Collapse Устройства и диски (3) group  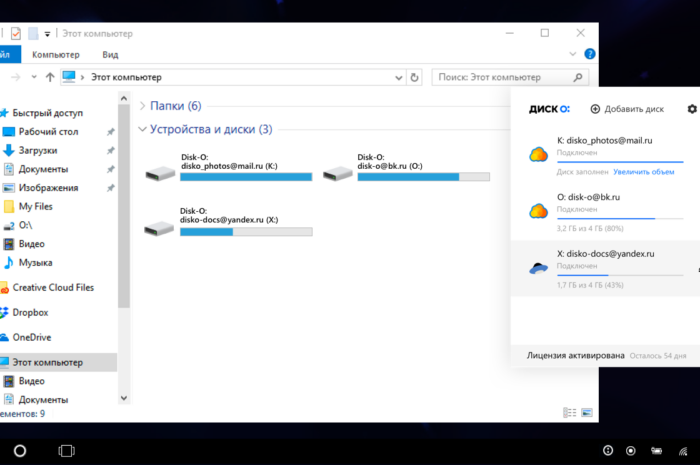(142, 129)
